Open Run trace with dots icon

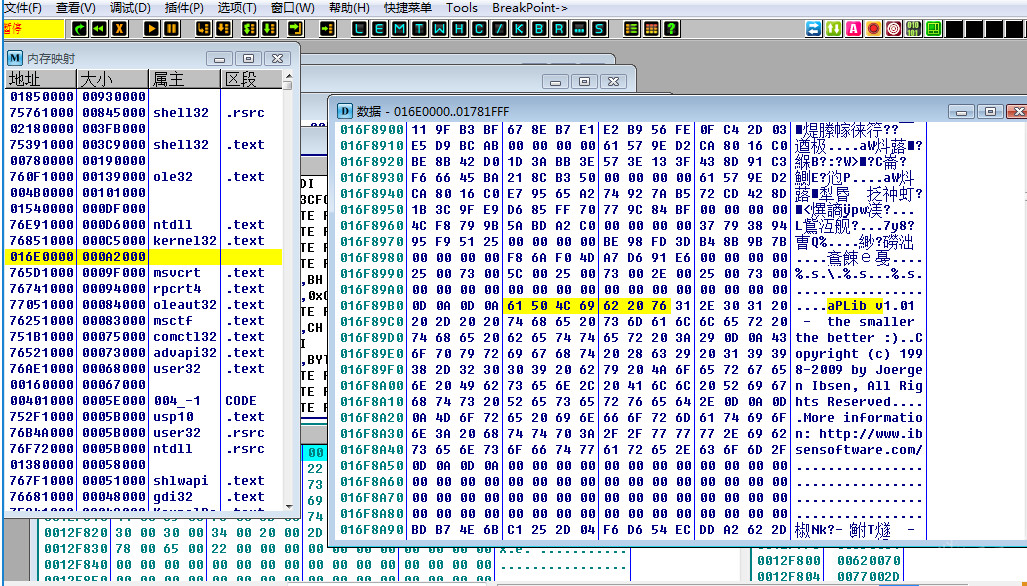(579, 29)
